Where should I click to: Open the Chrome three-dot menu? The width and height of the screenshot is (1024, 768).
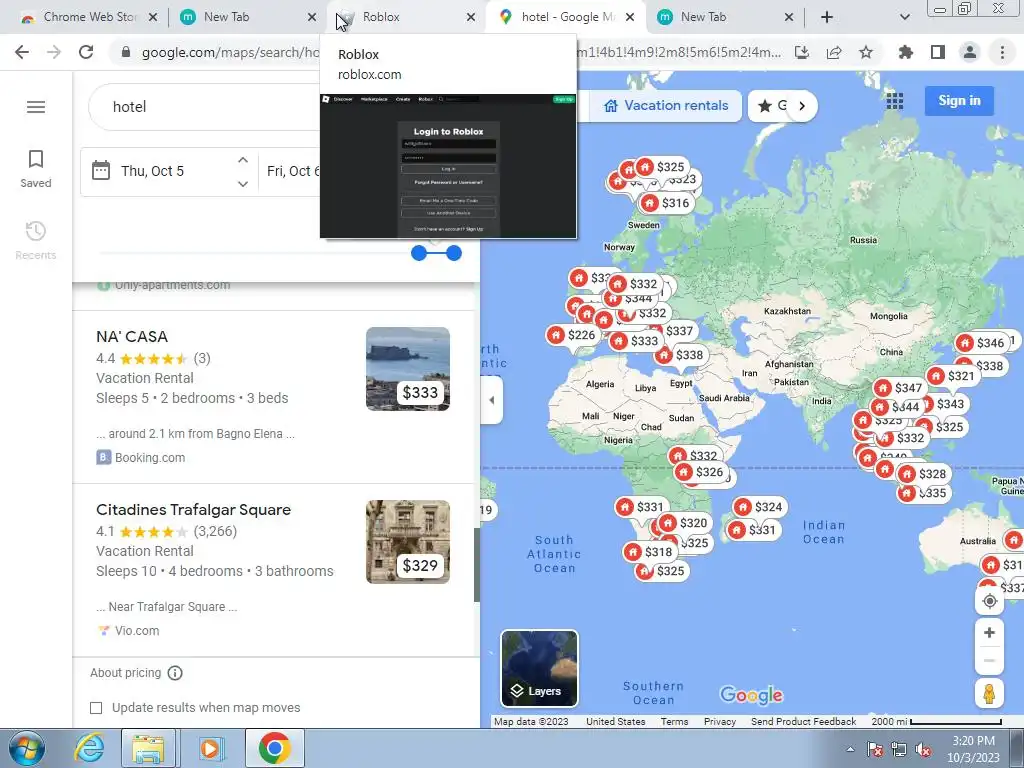[1002, 52]
